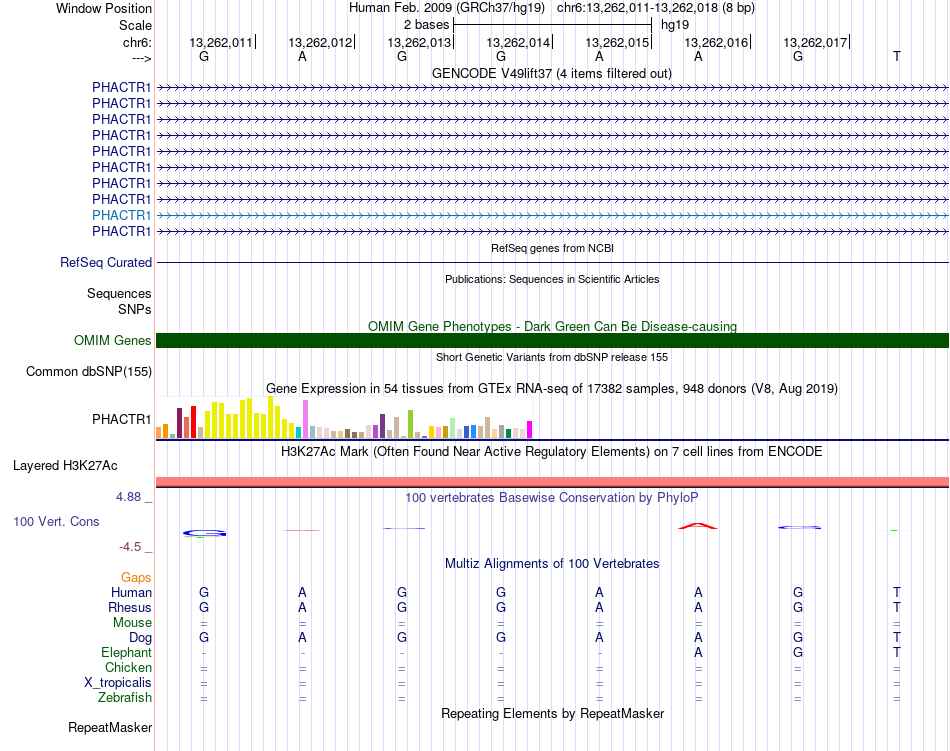
Task: Click the Mouse species label in Multiz alignment
Action: click(x=132, y=623)
